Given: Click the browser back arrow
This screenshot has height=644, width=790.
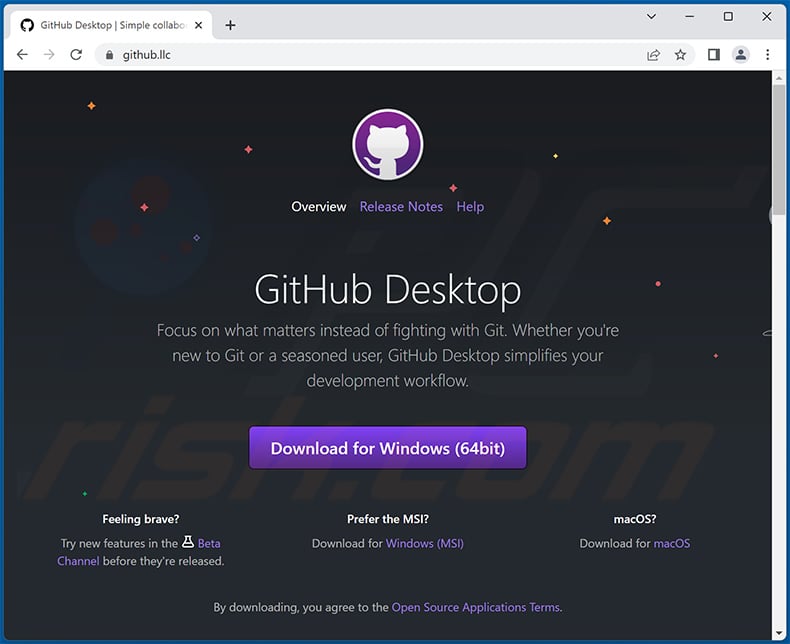Looking at the screenshot, I should [x=22, y=54].
